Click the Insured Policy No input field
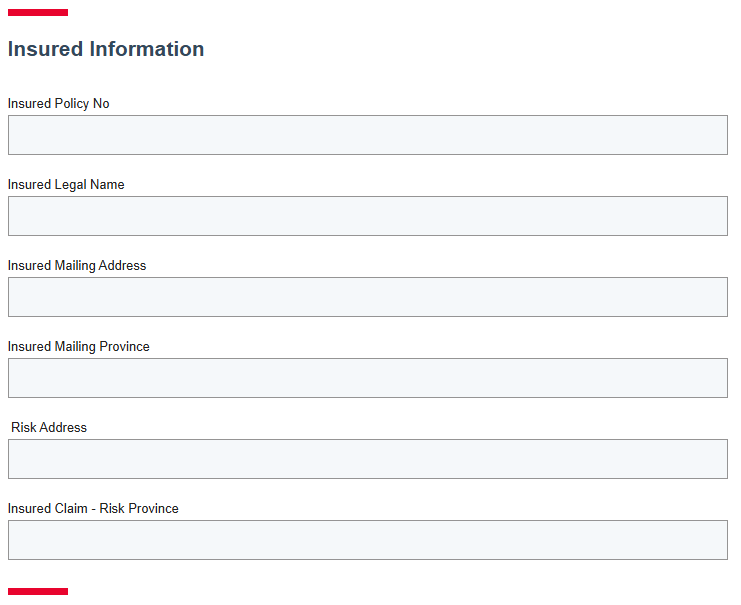 (x=367, y=135)
